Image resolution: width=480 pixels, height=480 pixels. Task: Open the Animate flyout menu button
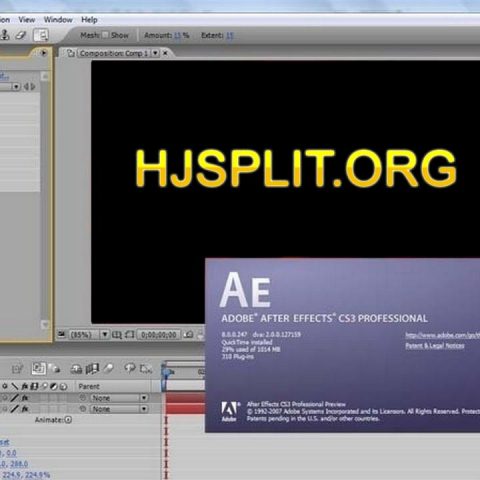click(68, 420)
